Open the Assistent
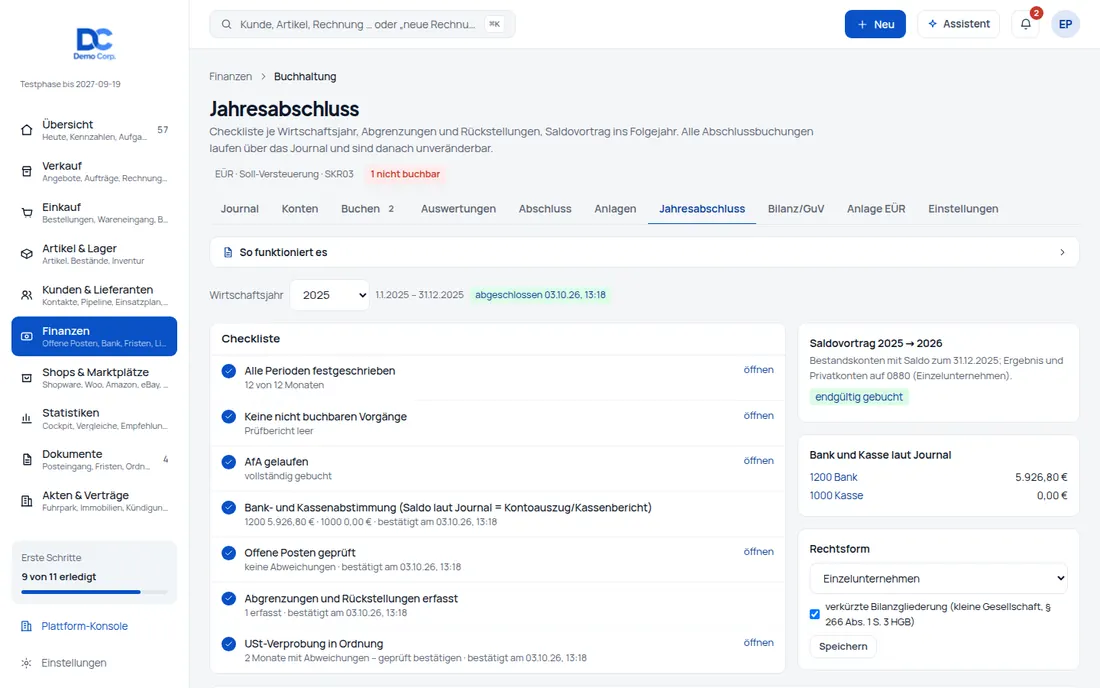Image resolution: width=1100 pixels, height=688 pixels. point(958,24)
